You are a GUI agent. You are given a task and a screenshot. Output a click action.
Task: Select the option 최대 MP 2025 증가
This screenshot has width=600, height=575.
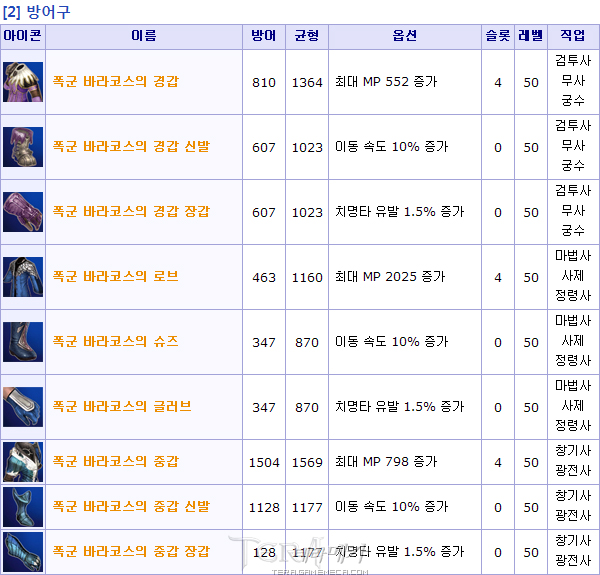[x=390, y=277]
